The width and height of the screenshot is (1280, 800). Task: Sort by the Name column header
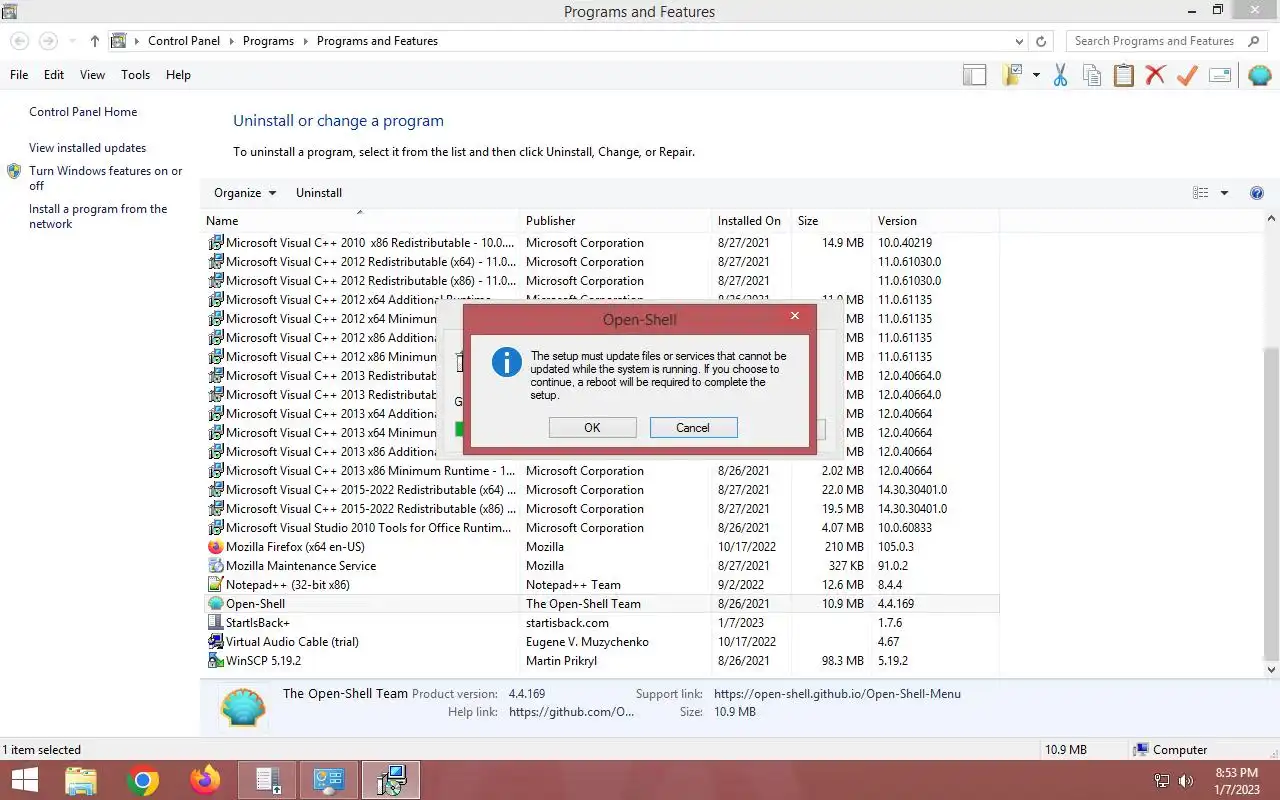click(x=361, y=221)
